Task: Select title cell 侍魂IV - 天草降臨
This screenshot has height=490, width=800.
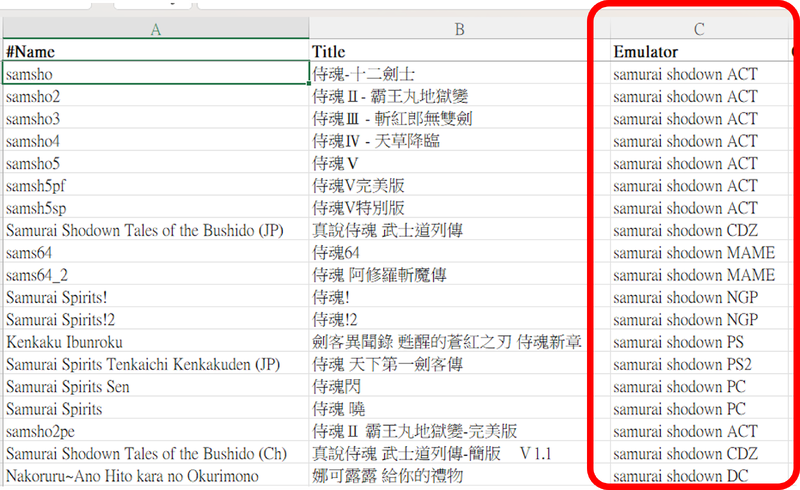Action: 459,141
